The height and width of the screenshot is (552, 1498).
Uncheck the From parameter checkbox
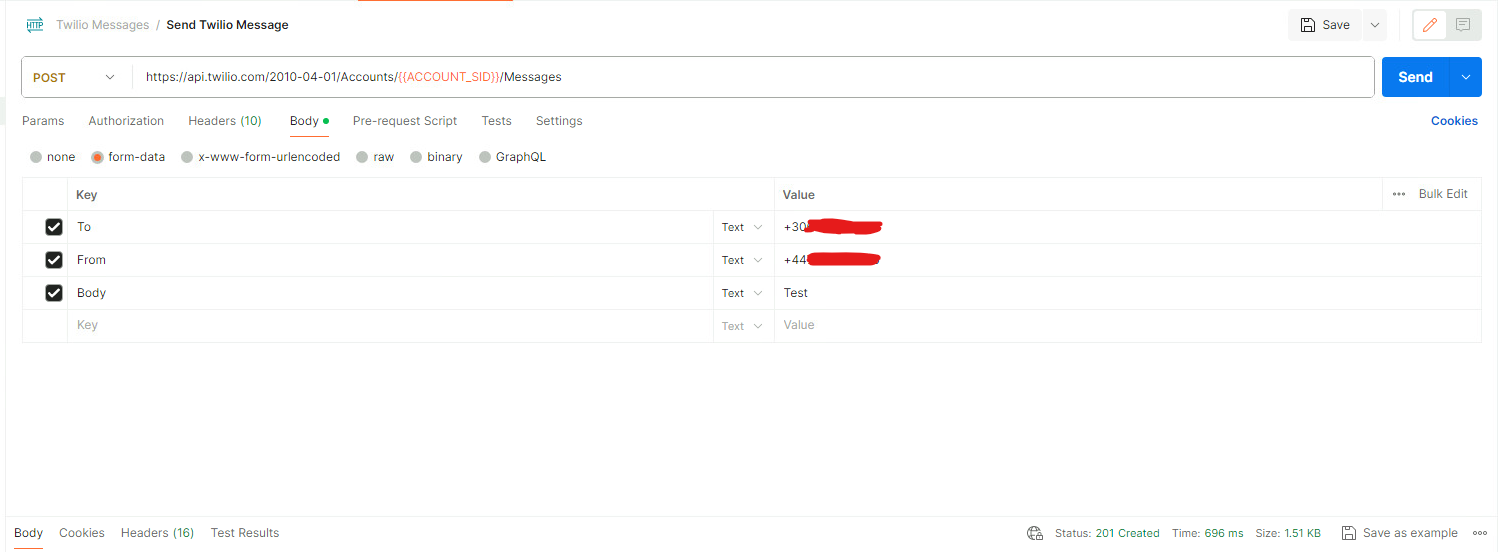54,260
